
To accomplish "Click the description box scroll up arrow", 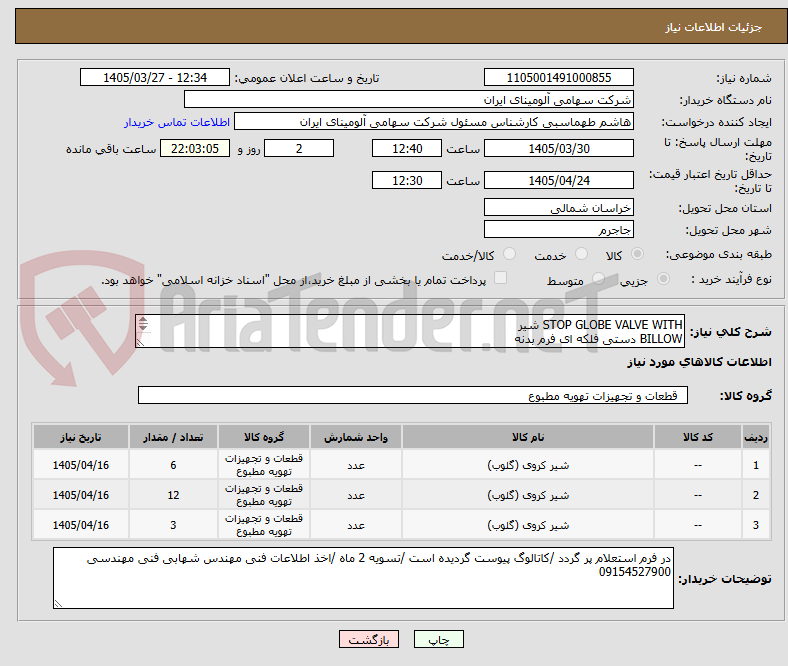I will (x=143, y=320).
